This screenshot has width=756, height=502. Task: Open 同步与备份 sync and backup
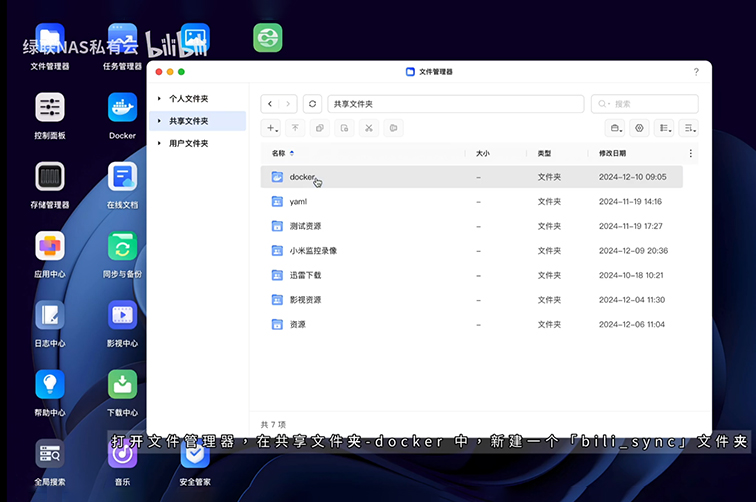(122, 246)
